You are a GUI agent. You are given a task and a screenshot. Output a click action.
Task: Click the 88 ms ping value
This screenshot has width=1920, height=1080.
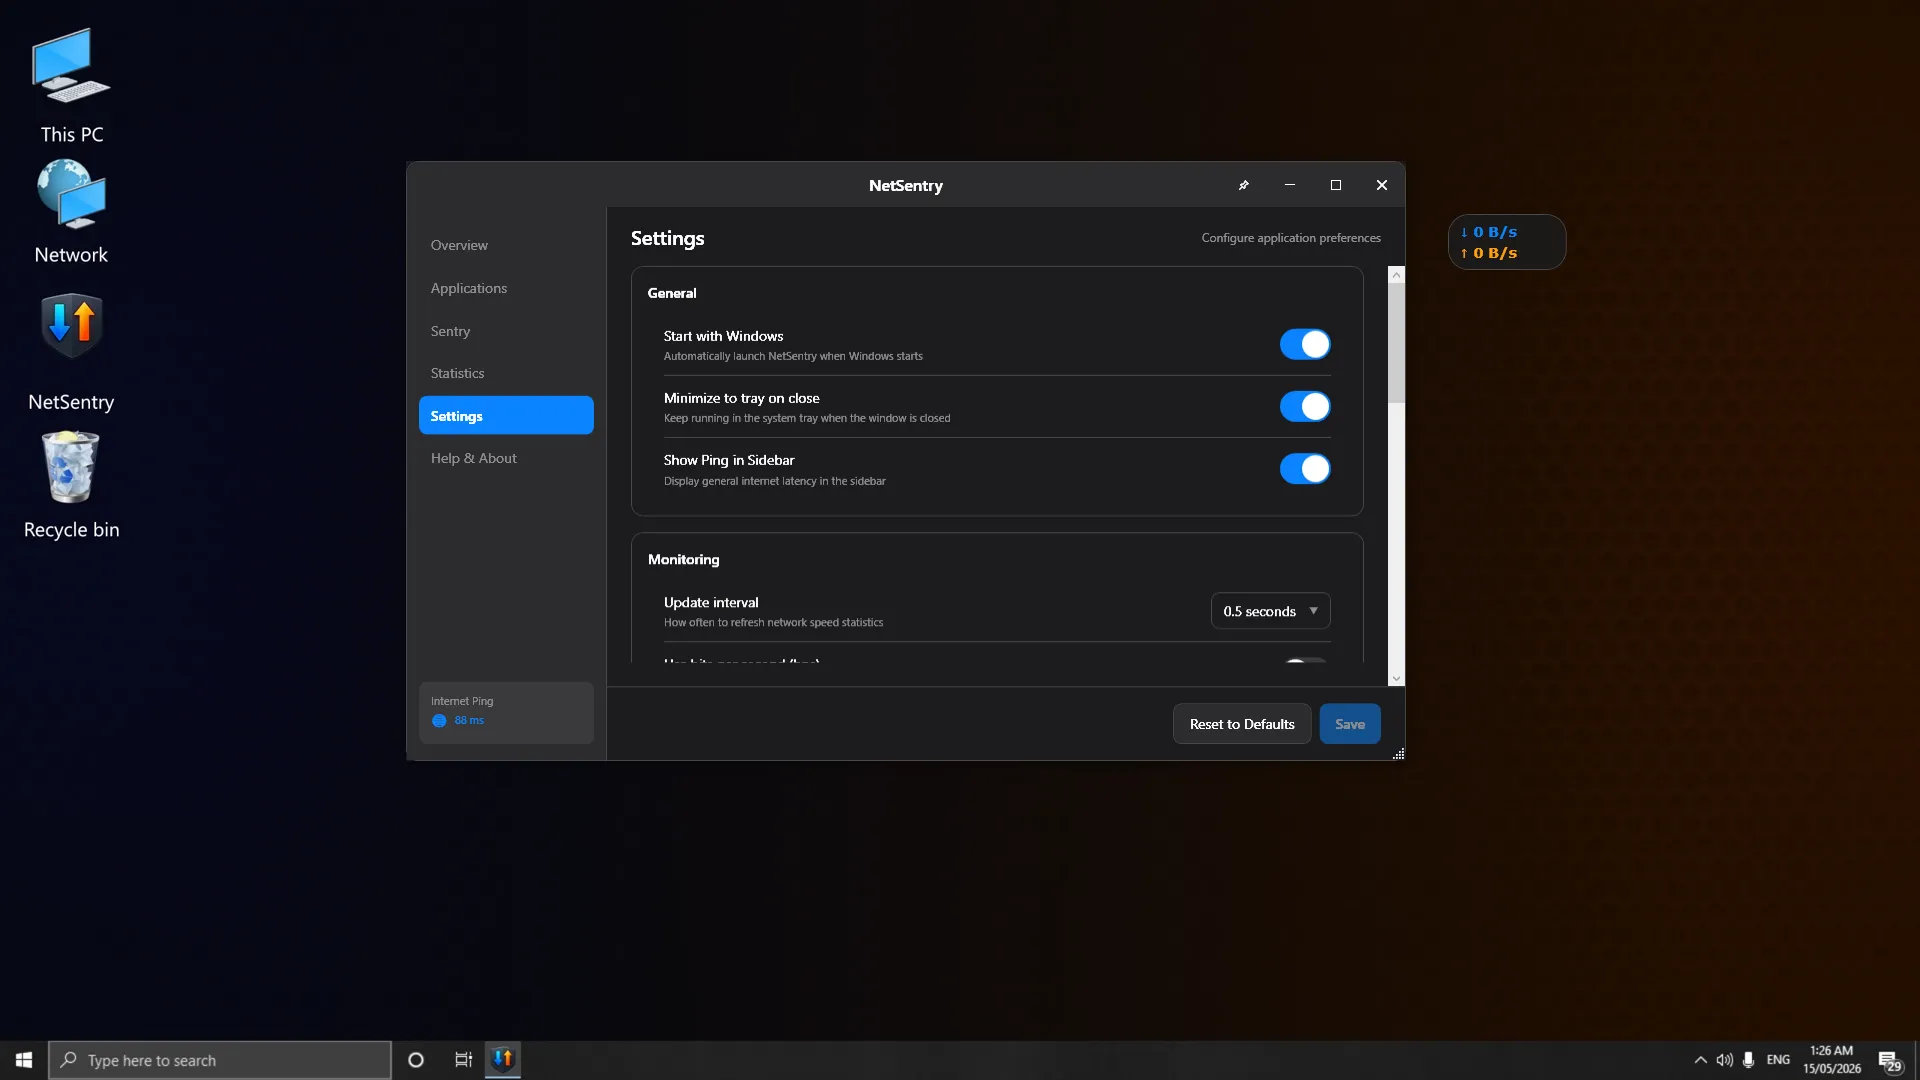pos(469,721)
